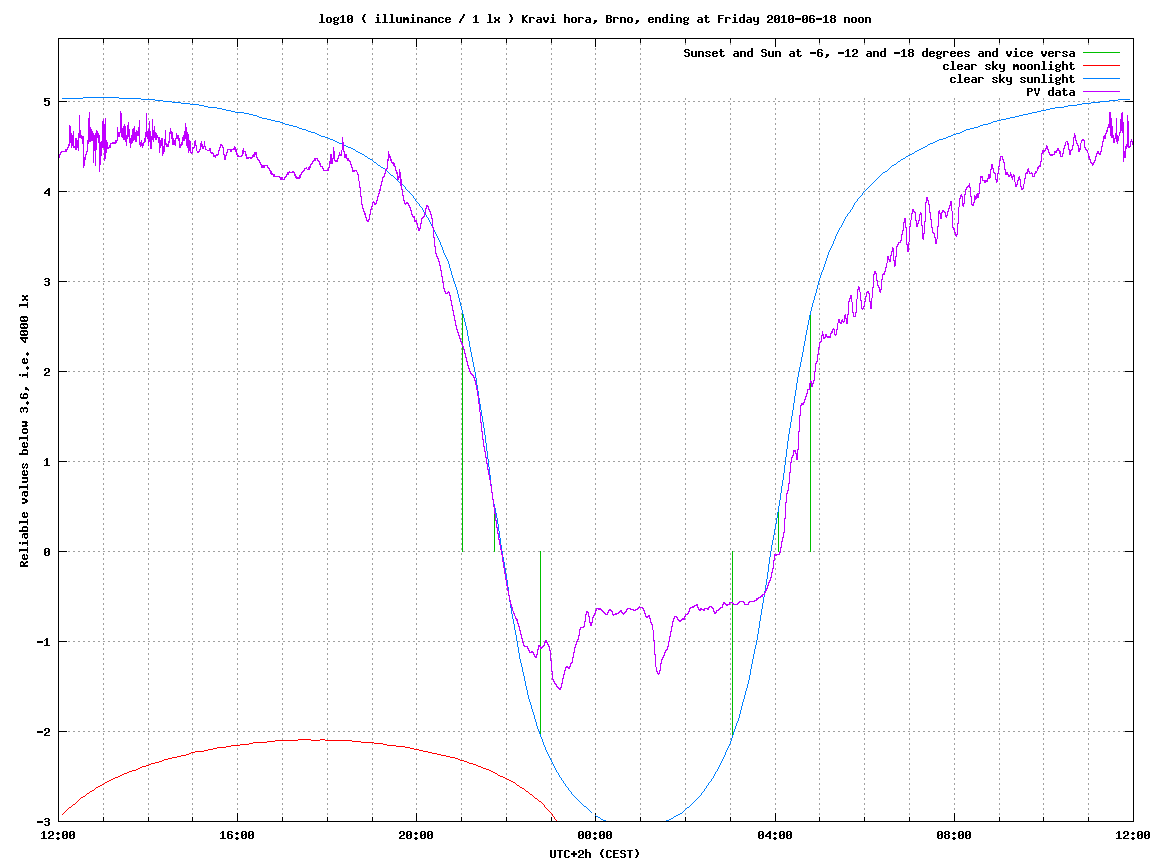
Task: Click the tall green sunrise line near 04:45
Action: [810, 433]
